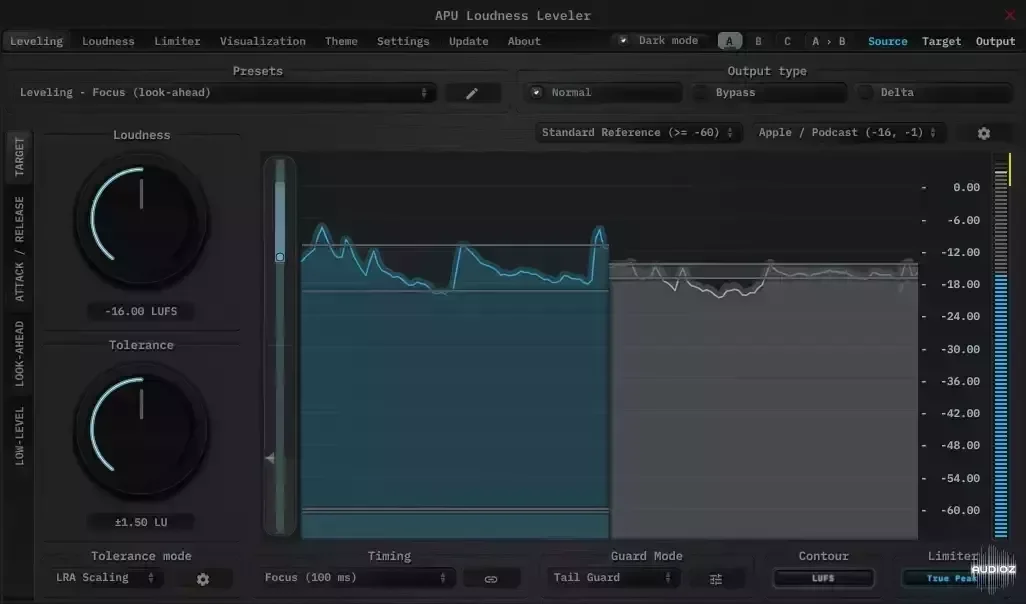Image resolution: width=1026 pixels, height=604 pixels.
Task: Open Guard Mode sliders icon
Action: click(716, 578)
